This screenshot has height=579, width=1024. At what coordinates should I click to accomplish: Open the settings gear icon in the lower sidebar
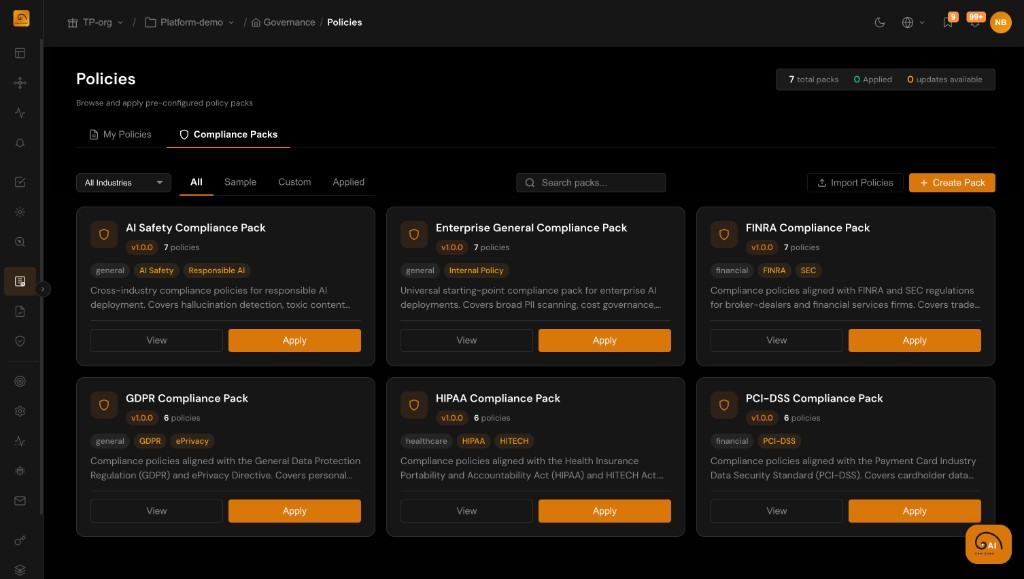[20, 411]
